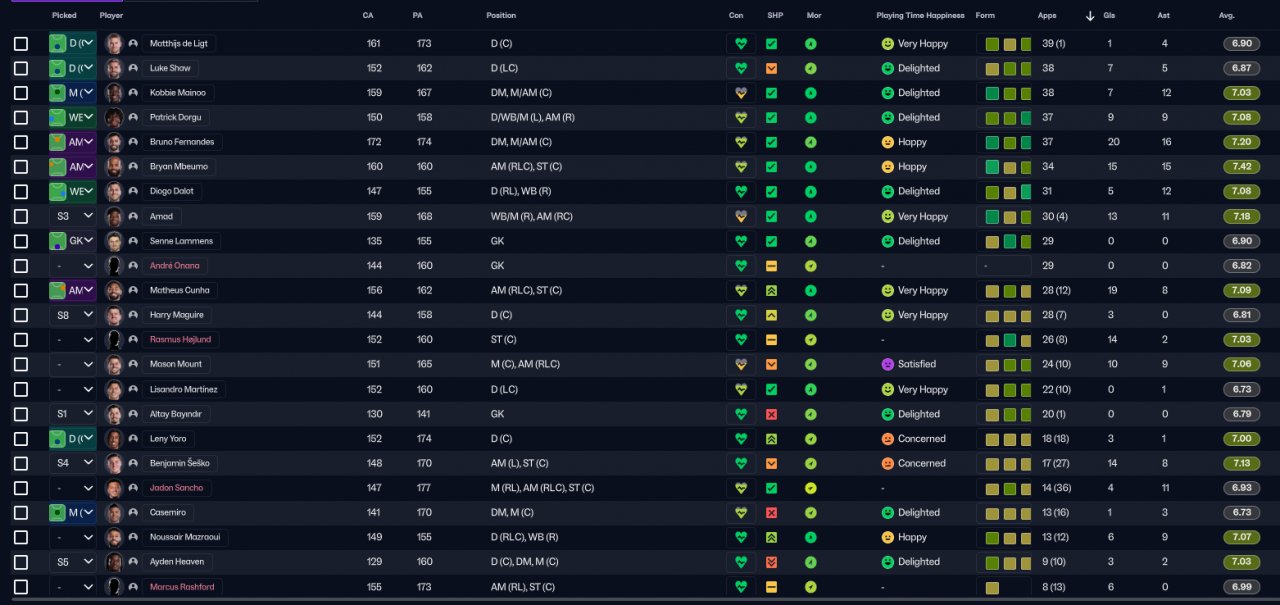
Task: Open the S1 dropdown for Altay Bayındır
Action: (x=73, y=414)
